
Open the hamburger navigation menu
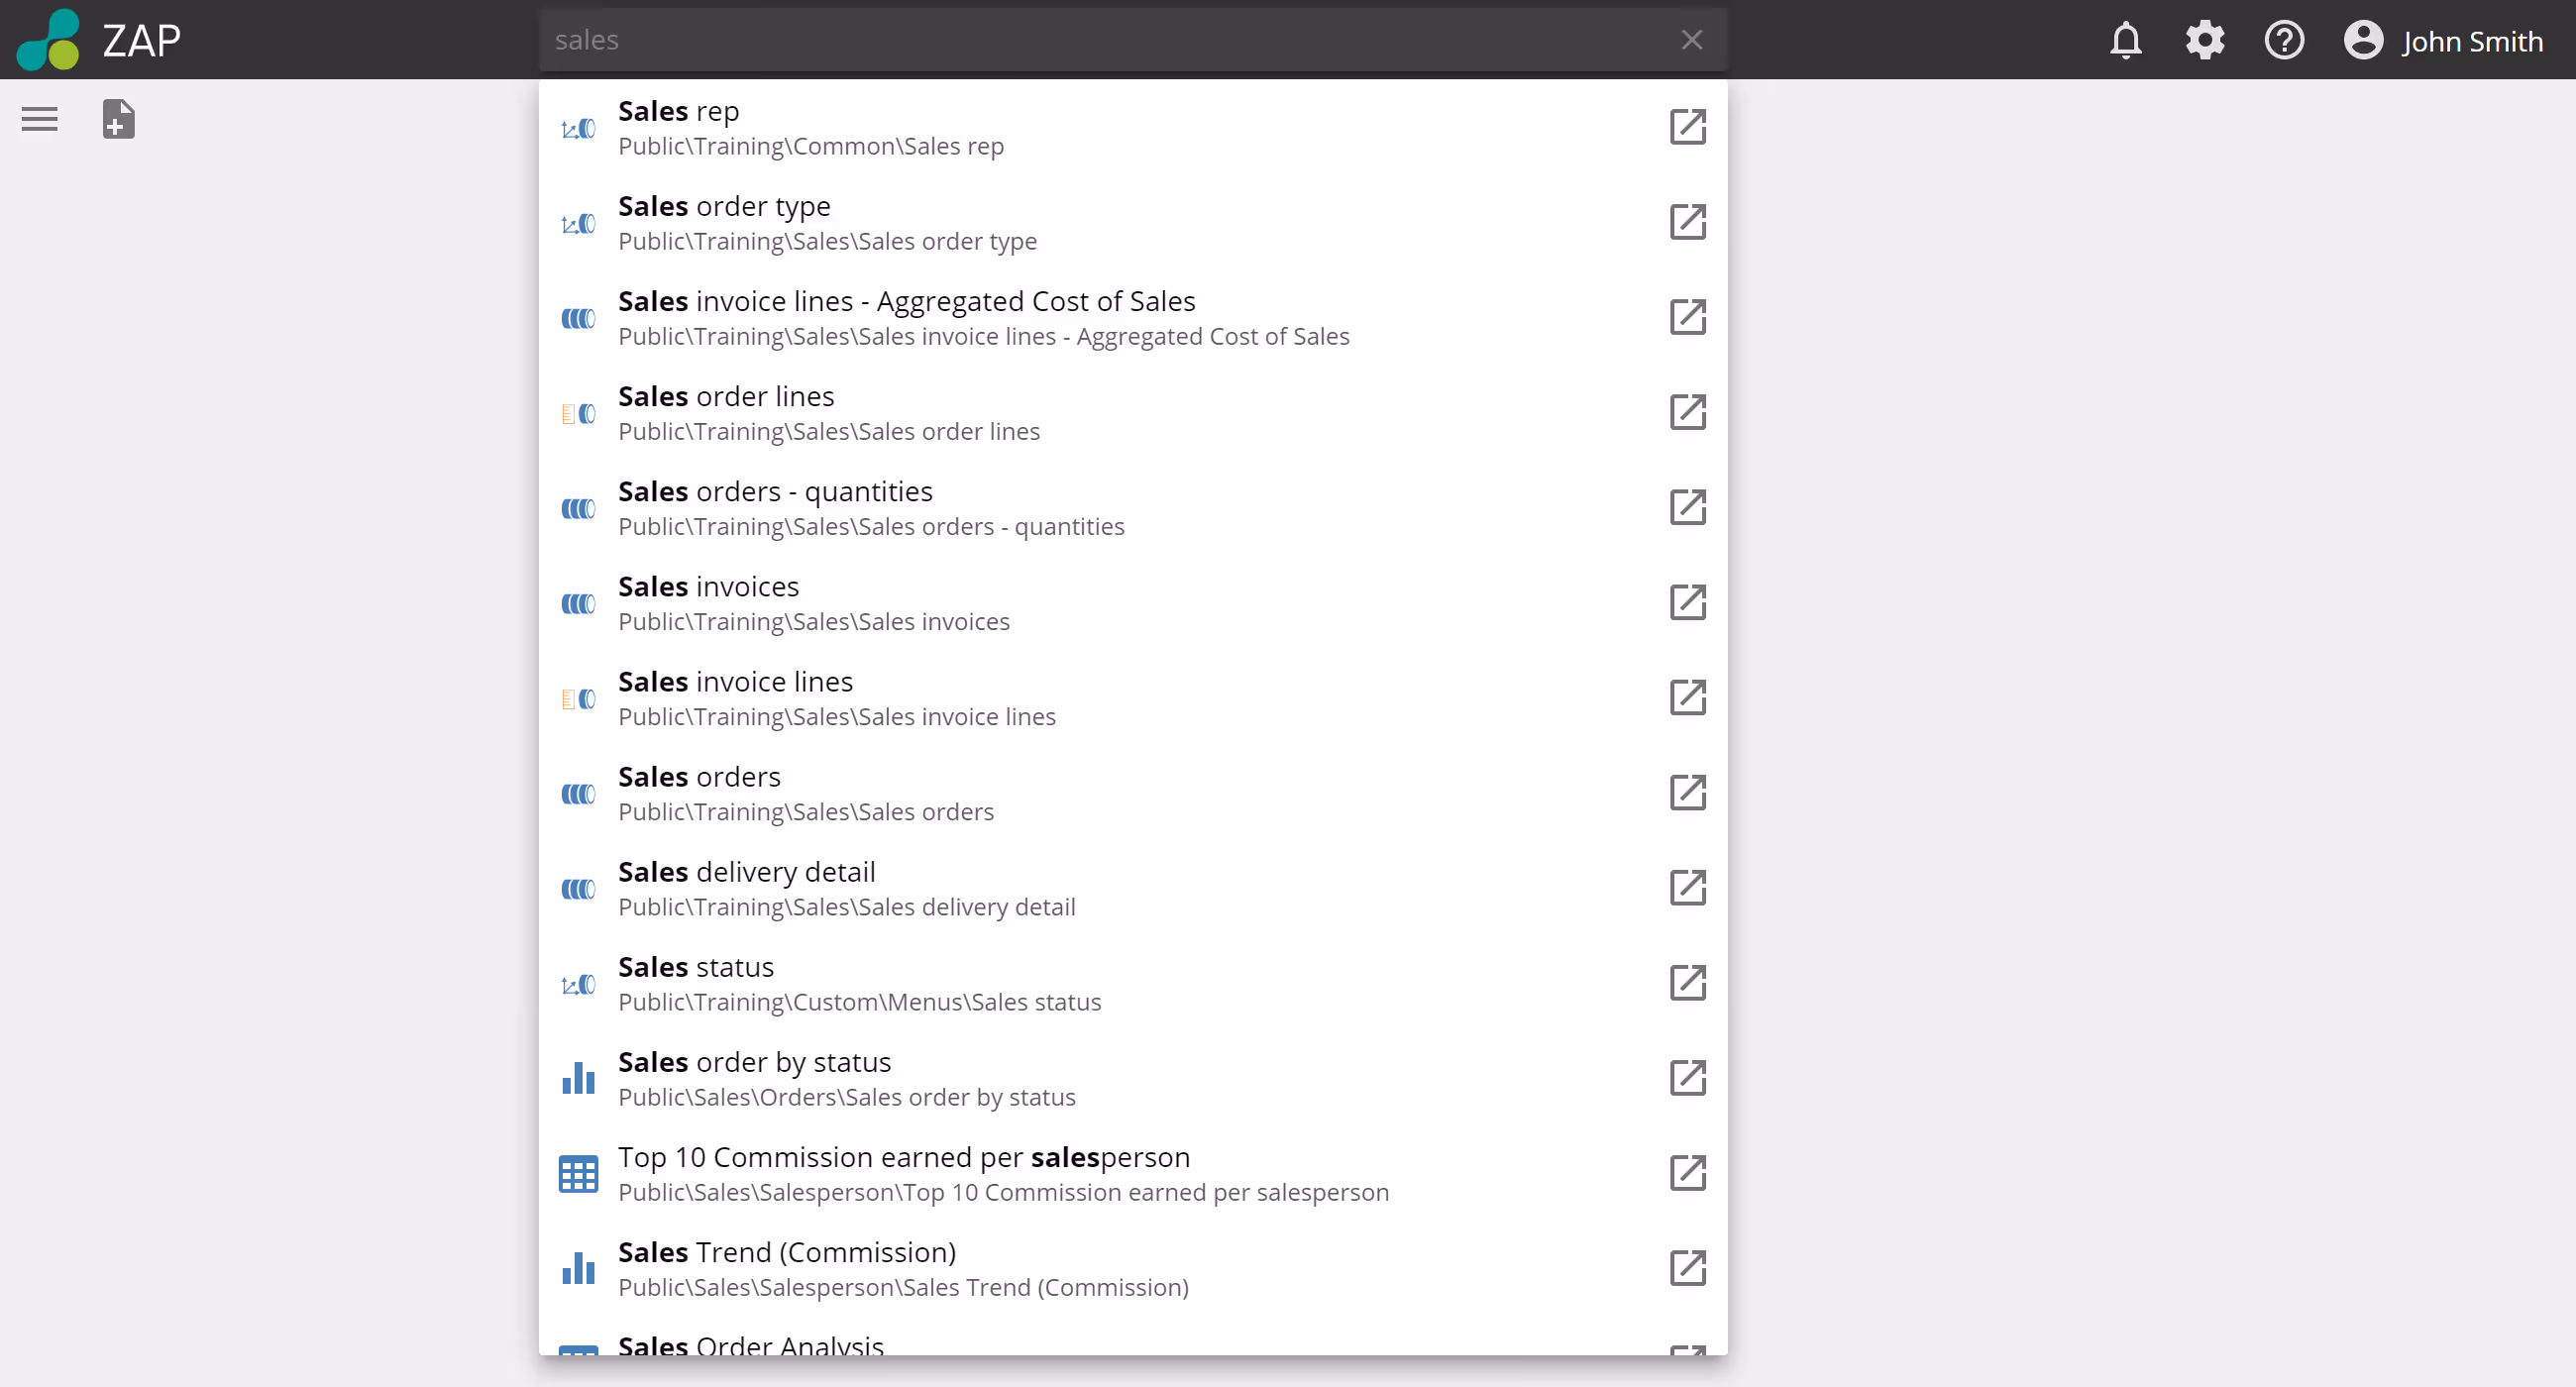(x=40, y=119)
